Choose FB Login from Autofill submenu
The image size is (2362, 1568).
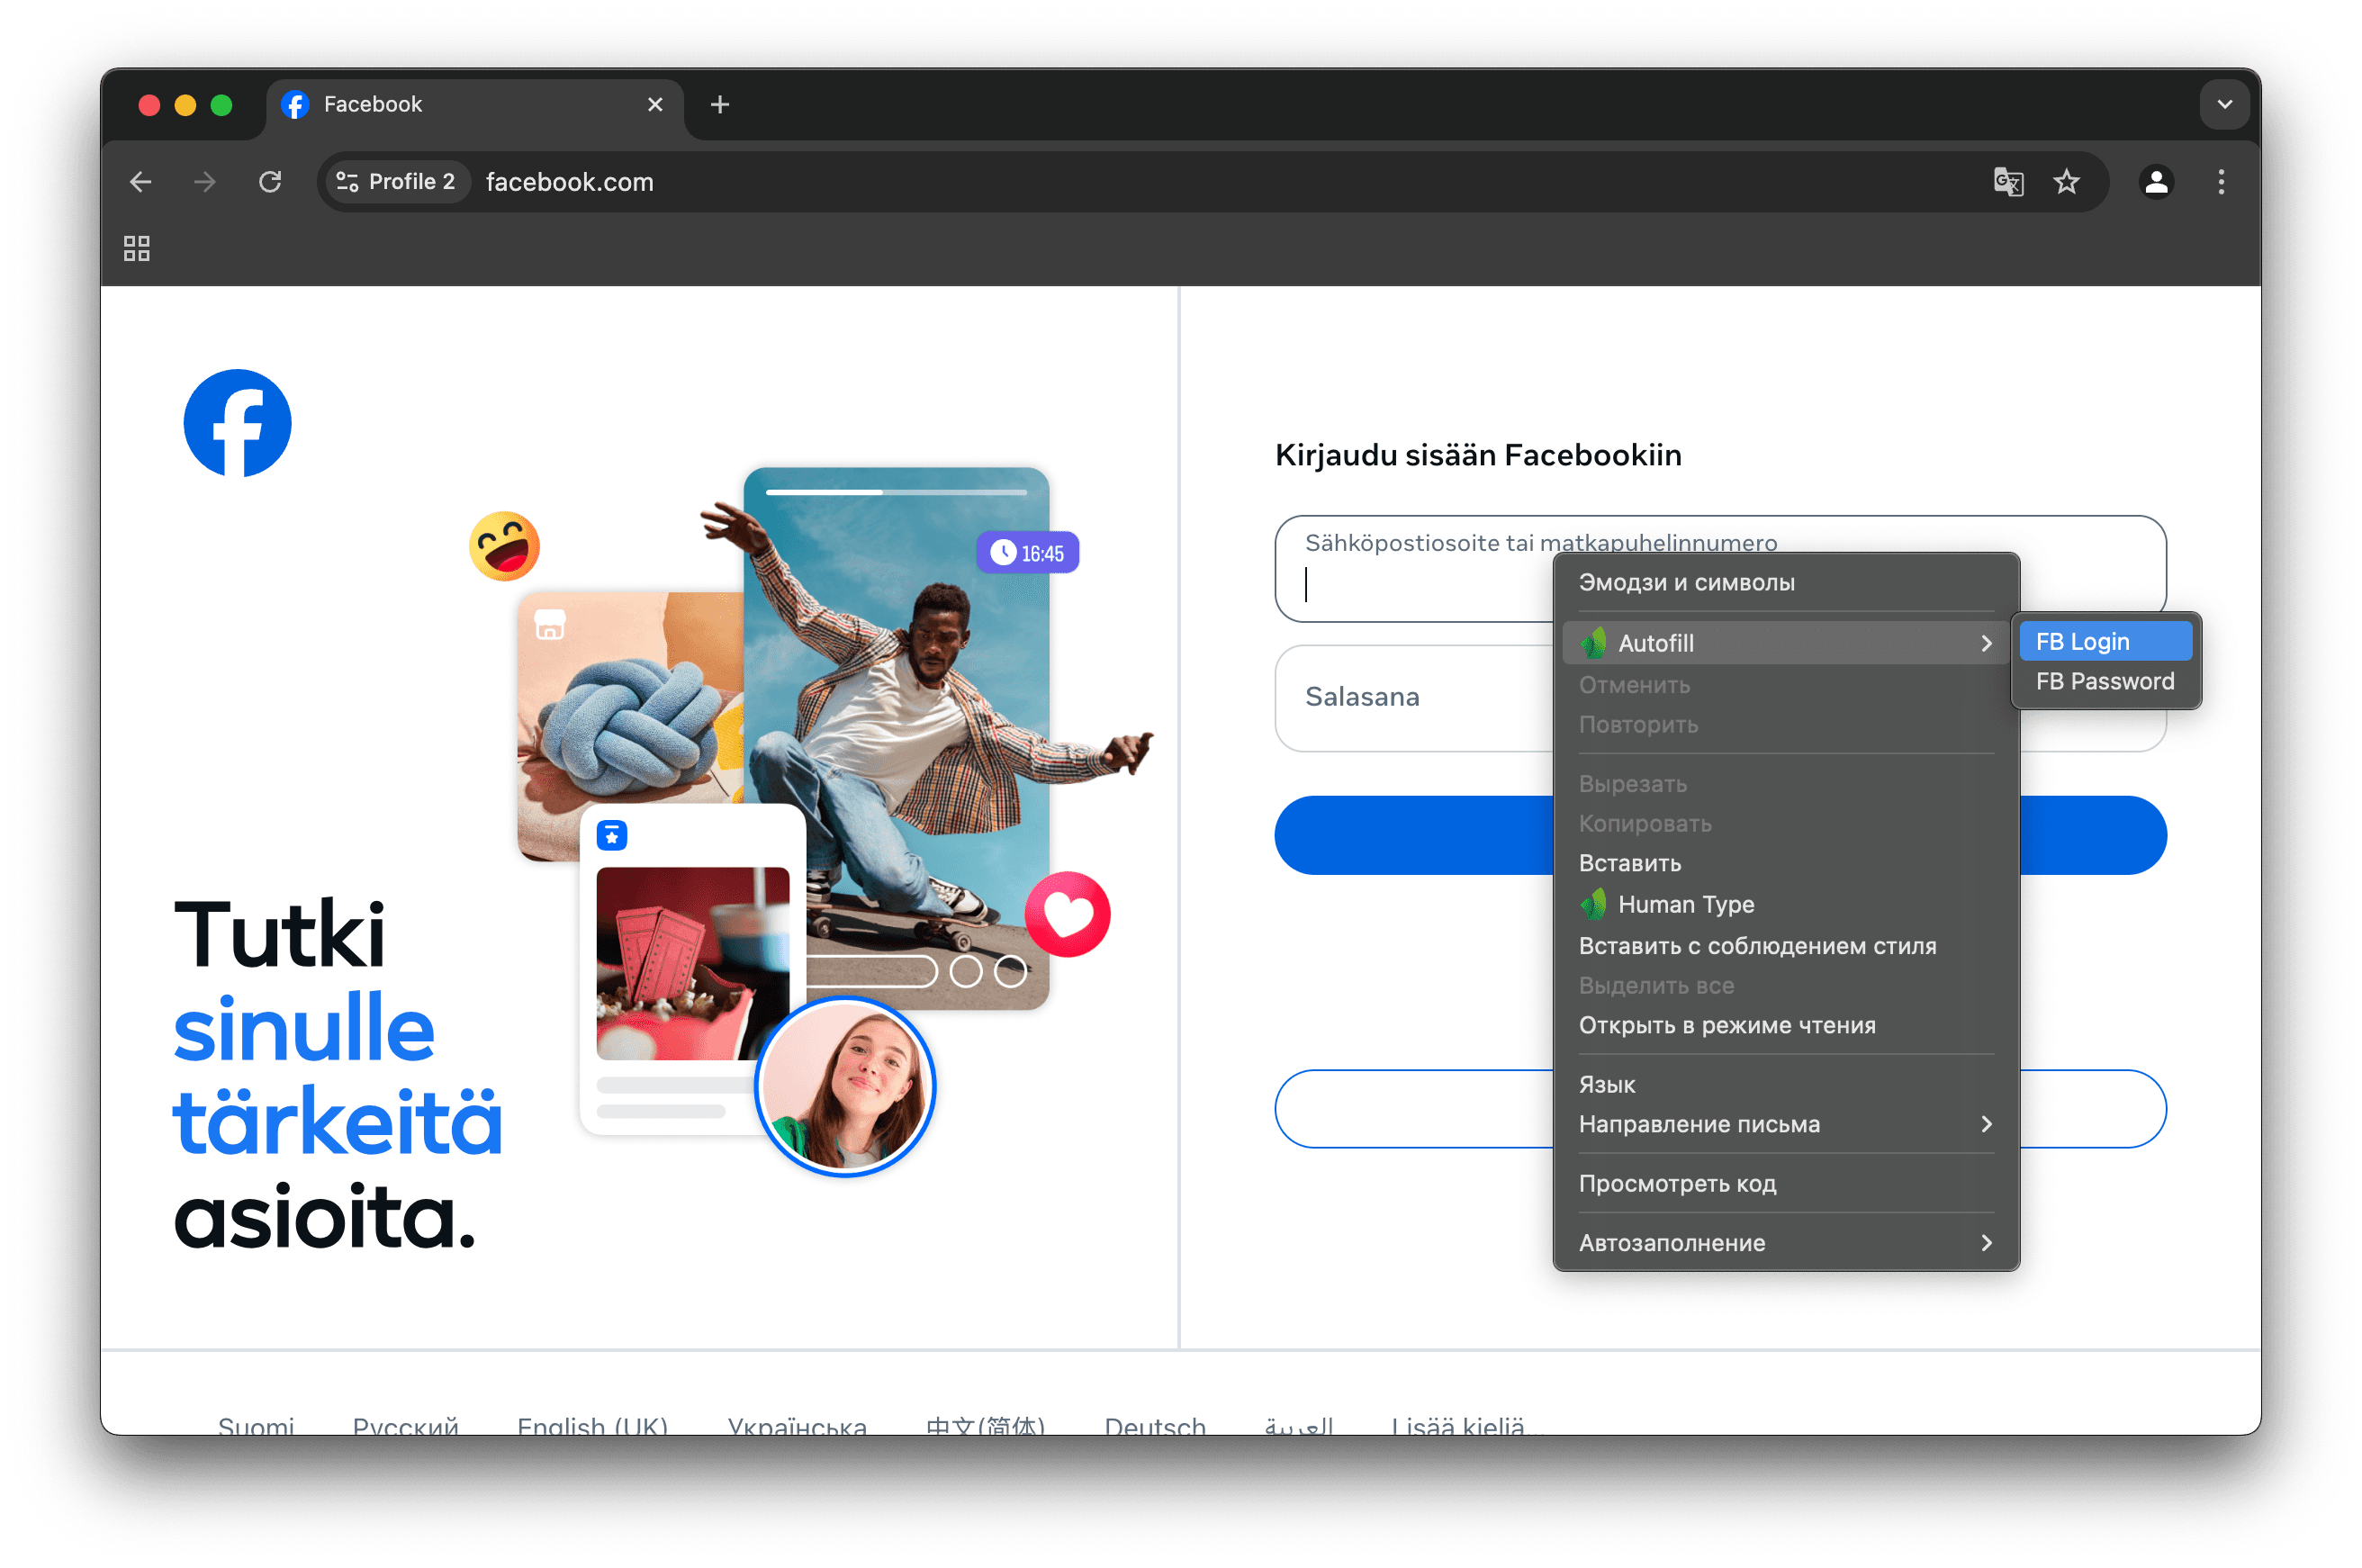pos(2104,641)
